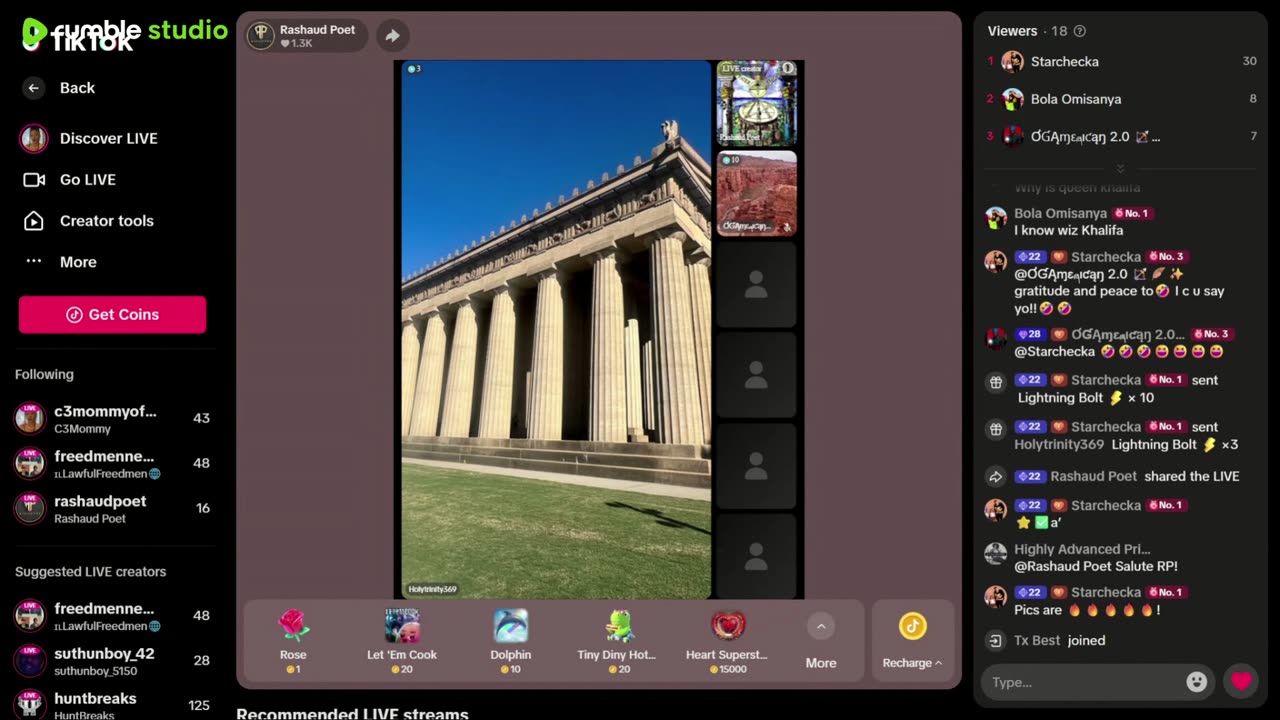This screenshot has width=1280, height=720.
Task: Send a Rose gift
Action: point(293,640)
